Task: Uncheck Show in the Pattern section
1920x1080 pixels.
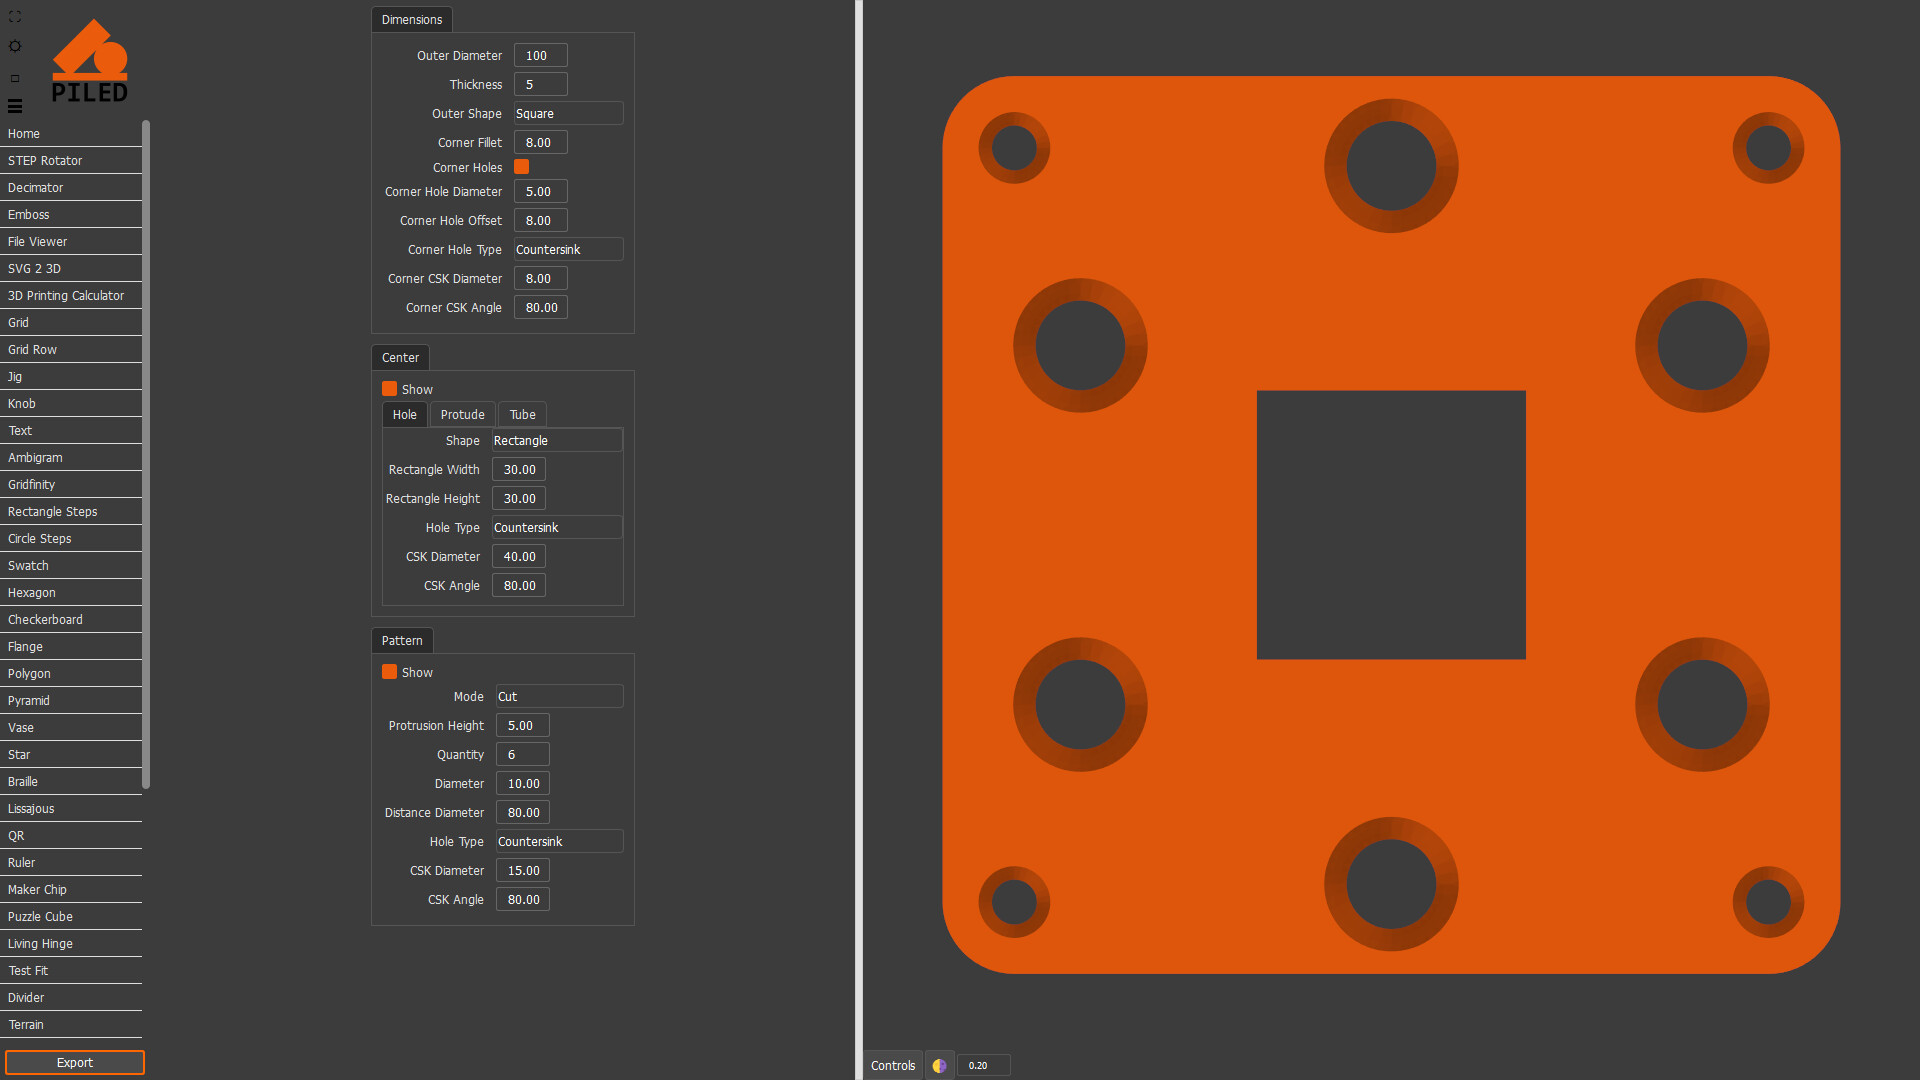Action: click(389, 672)
